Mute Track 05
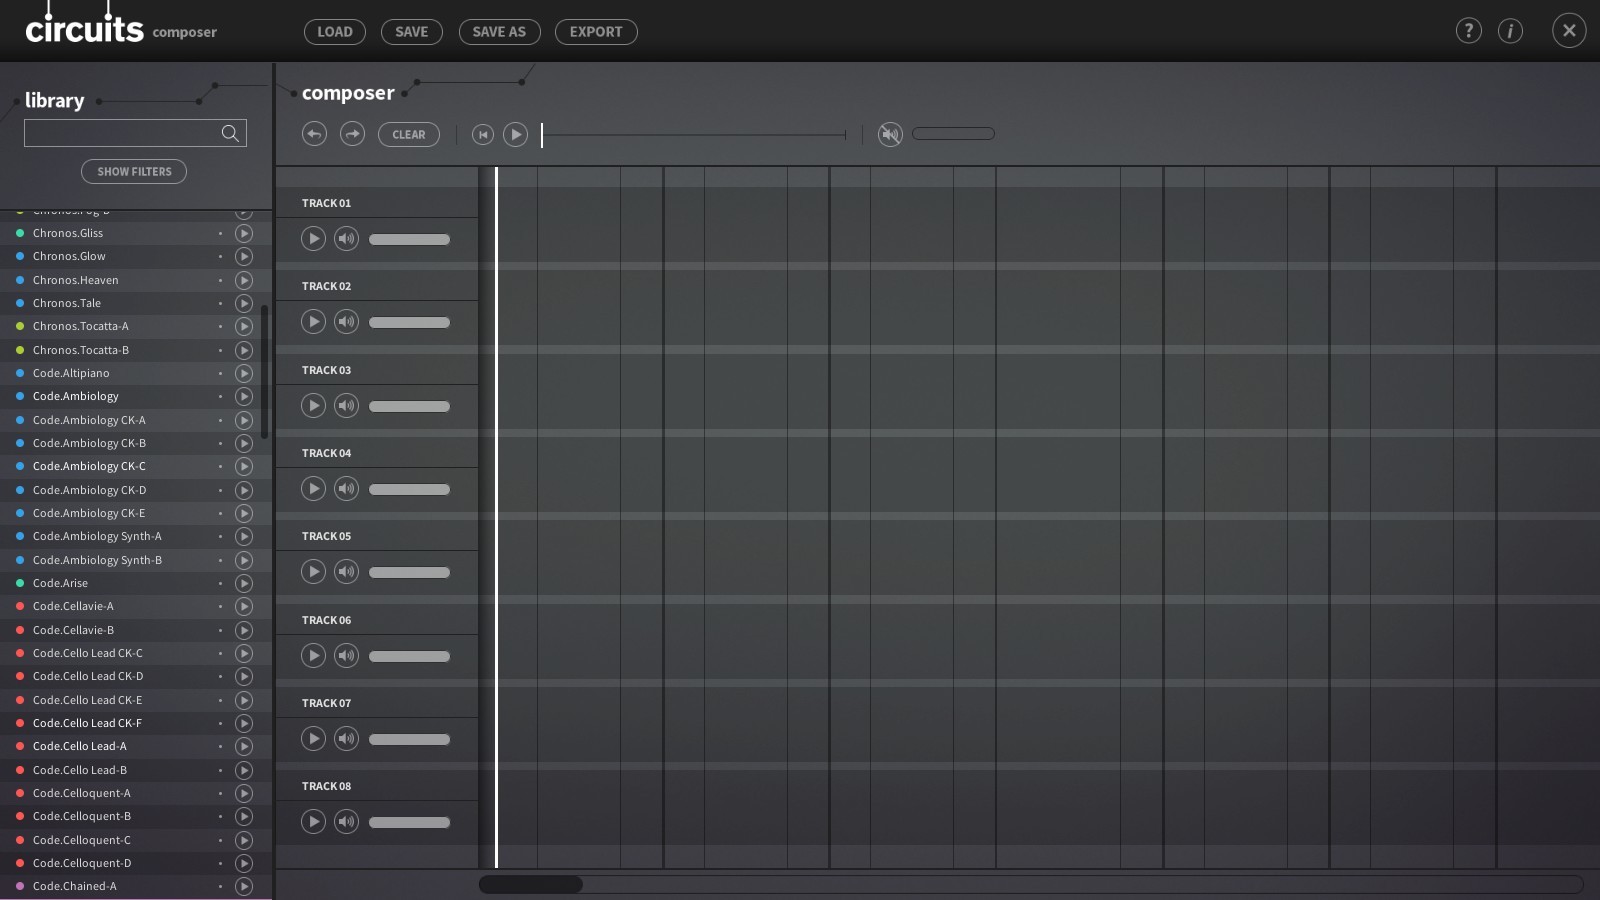1600x900 pixels. point(346,572)
